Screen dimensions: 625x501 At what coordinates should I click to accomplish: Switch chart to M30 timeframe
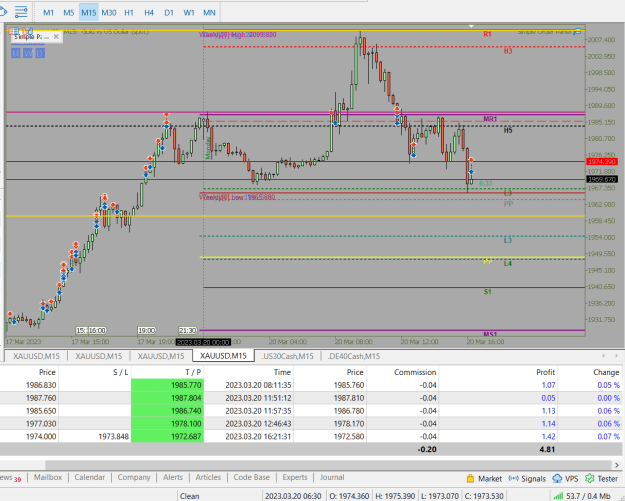109,13
